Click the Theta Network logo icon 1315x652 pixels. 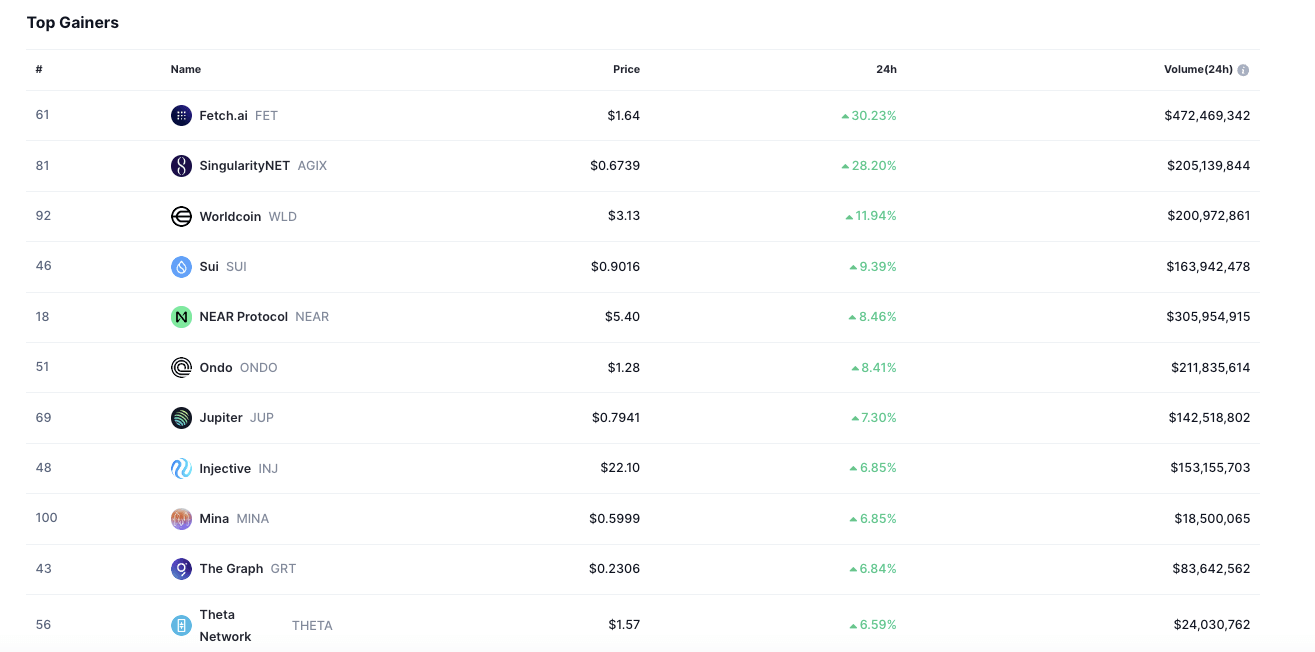tap(181, 626)
